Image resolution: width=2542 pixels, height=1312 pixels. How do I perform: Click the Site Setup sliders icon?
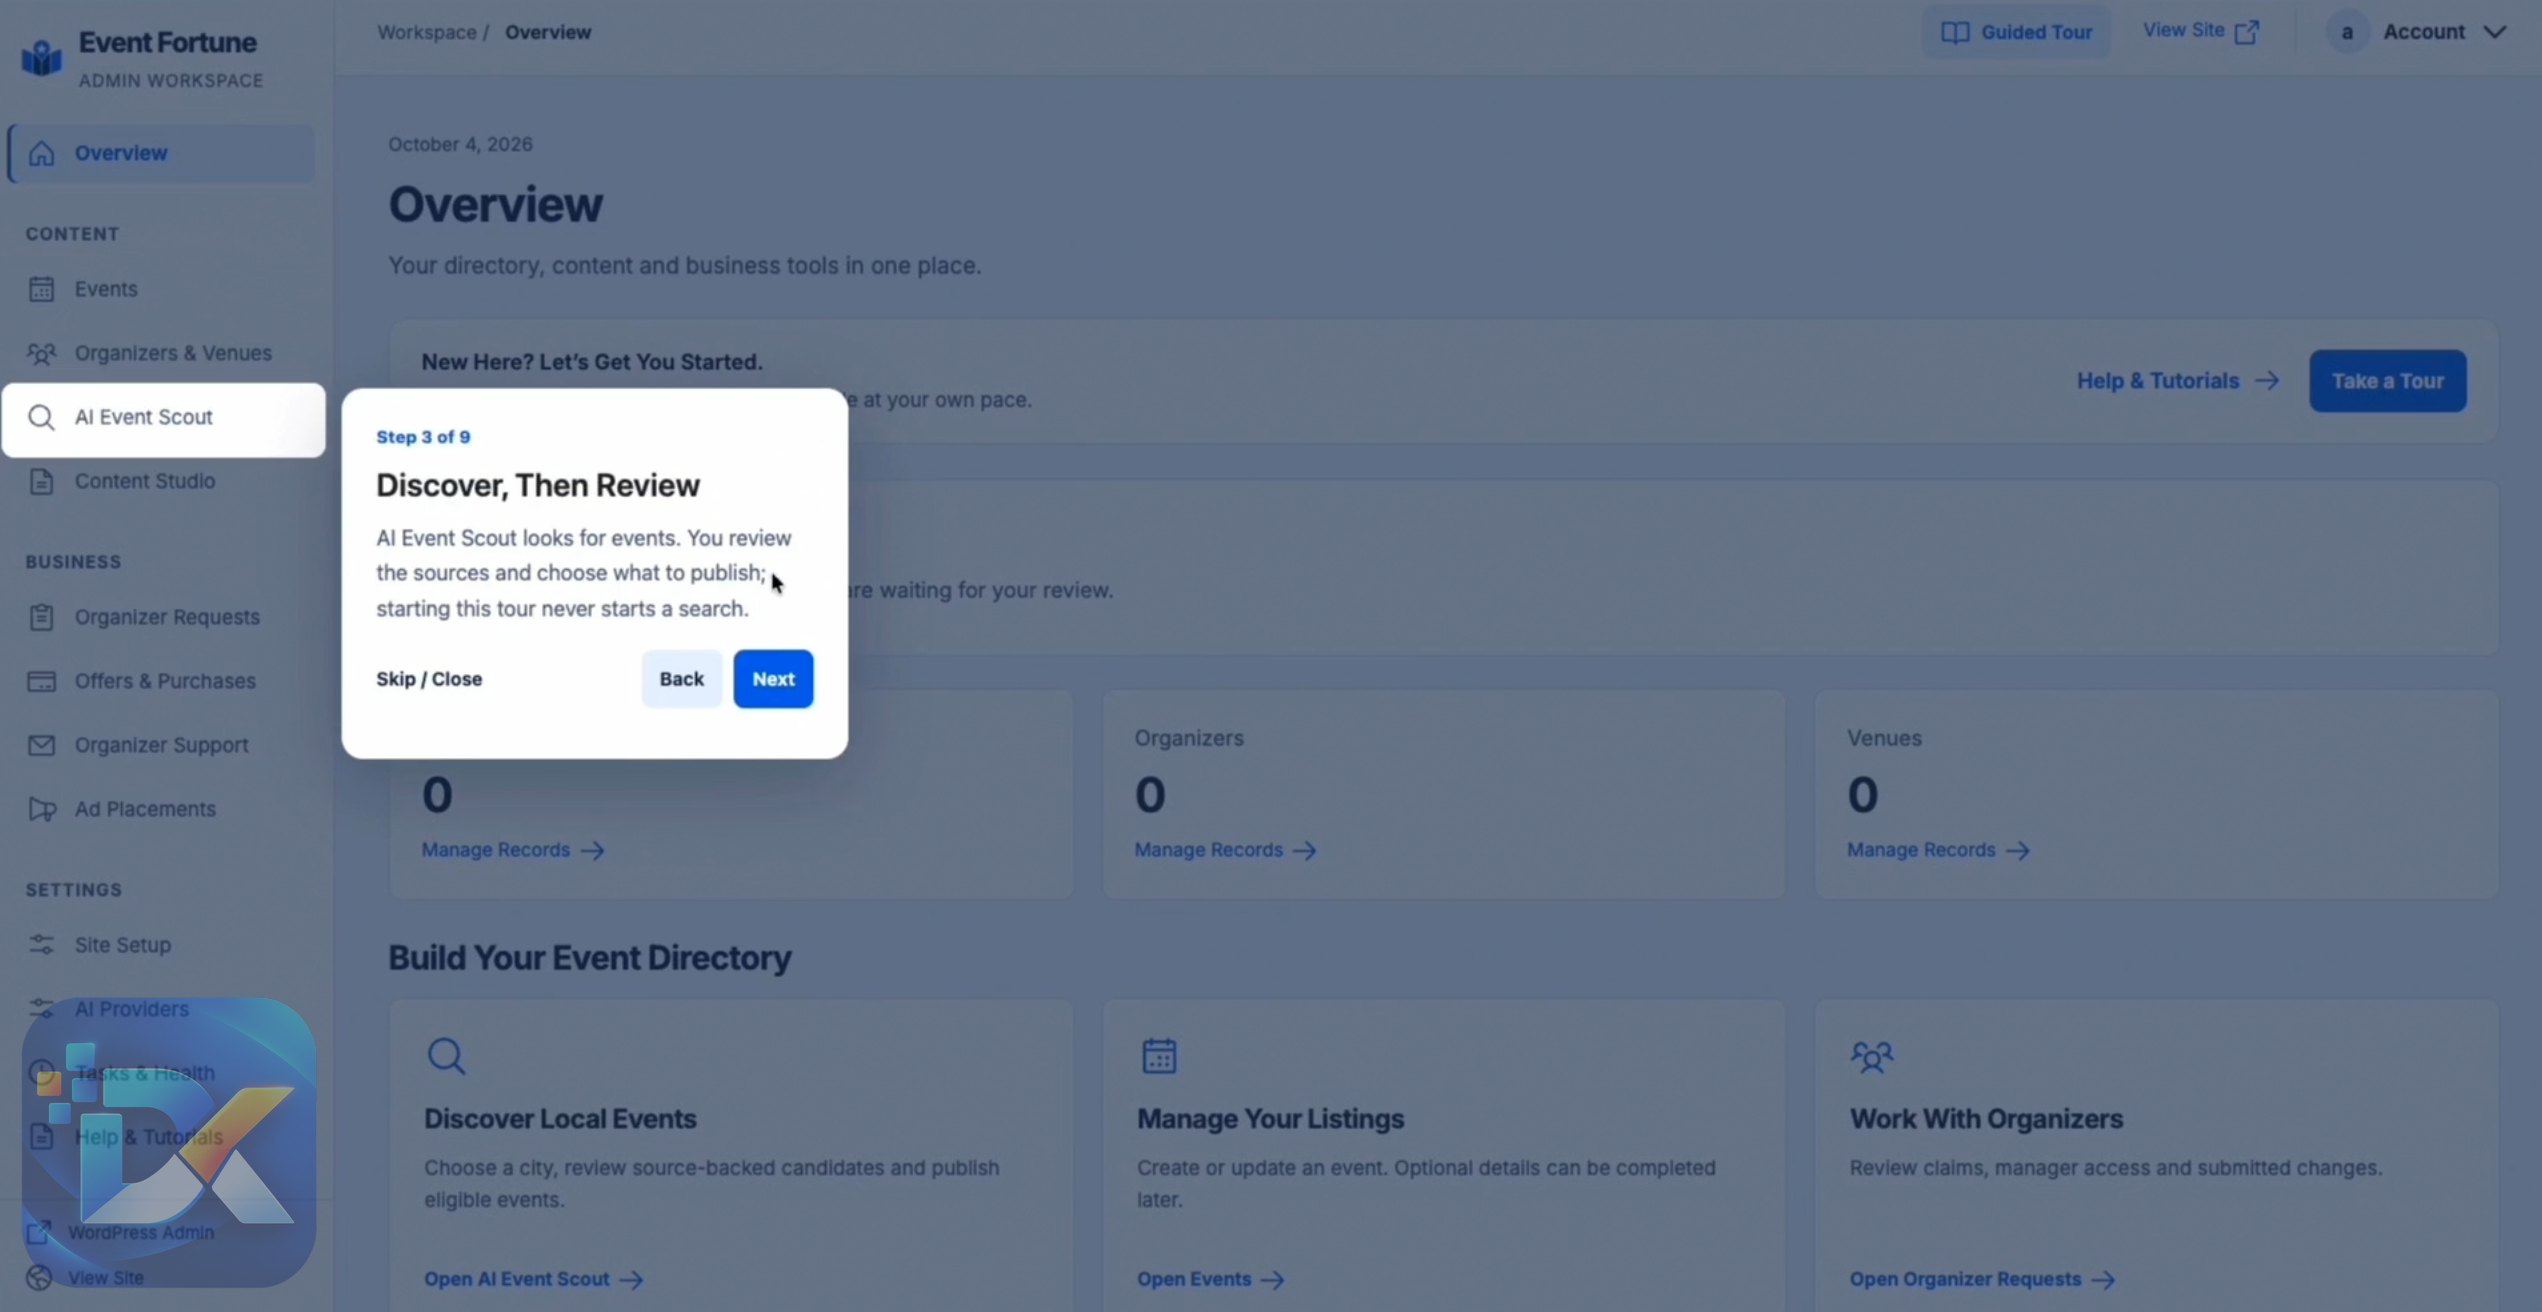point(41,945)
